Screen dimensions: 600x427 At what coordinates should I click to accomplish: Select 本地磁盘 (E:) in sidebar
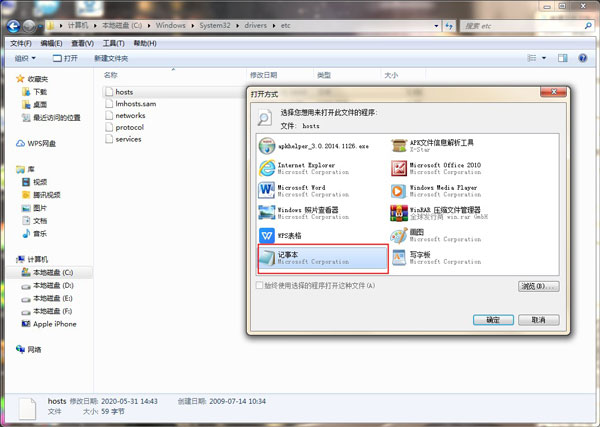click(x=47, y=298)
